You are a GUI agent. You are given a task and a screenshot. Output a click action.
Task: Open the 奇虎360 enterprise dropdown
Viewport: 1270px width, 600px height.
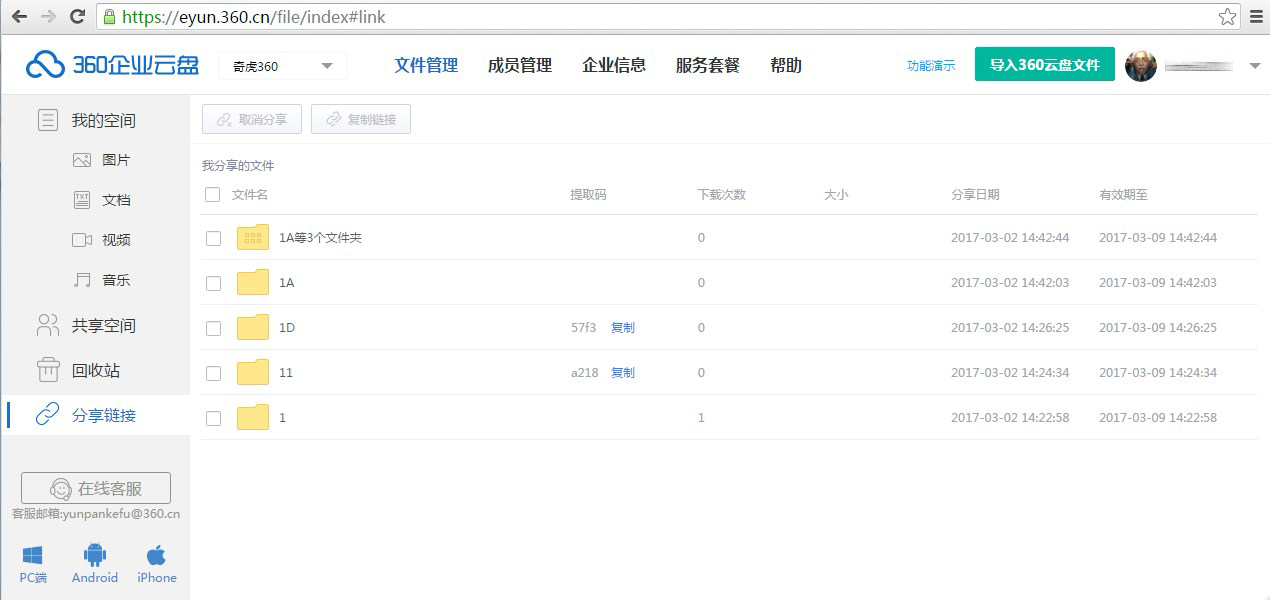click(283, 66)
